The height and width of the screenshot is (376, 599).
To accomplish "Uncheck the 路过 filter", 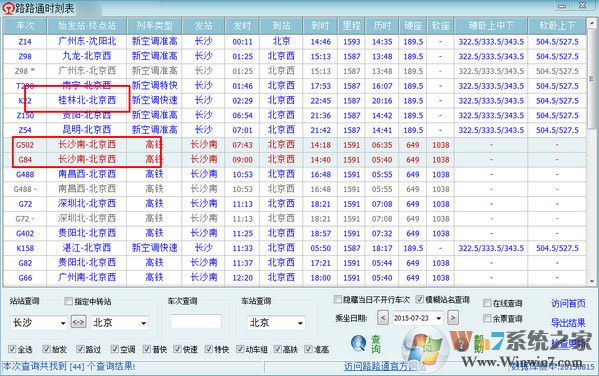I will click(x=80, y=349).
